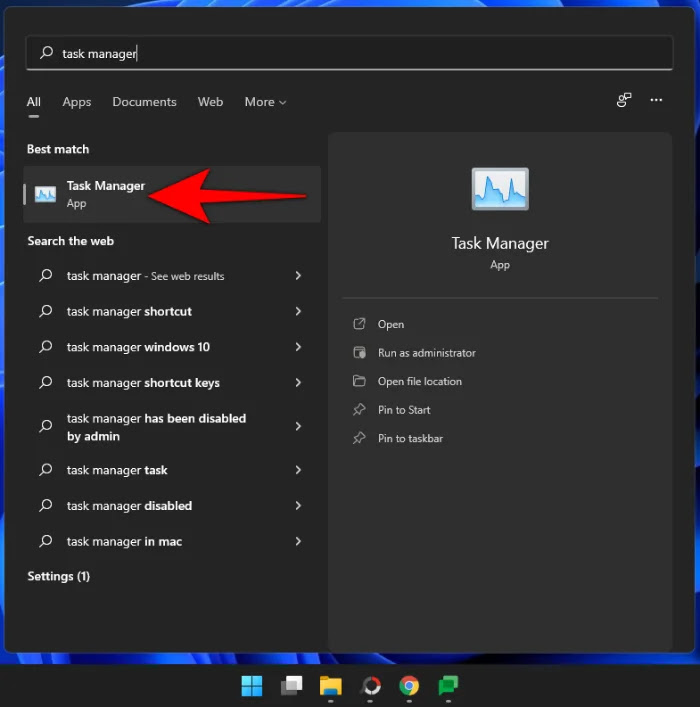Expand arrow for 'task manager disabled'

click(x=298, y=505)
